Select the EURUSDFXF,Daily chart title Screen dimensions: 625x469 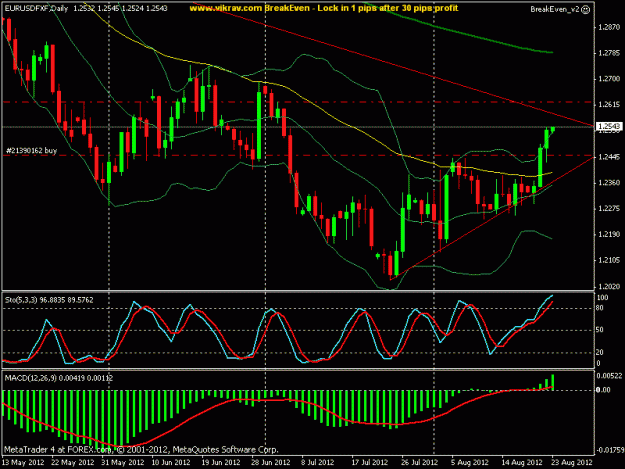(36, 8)
